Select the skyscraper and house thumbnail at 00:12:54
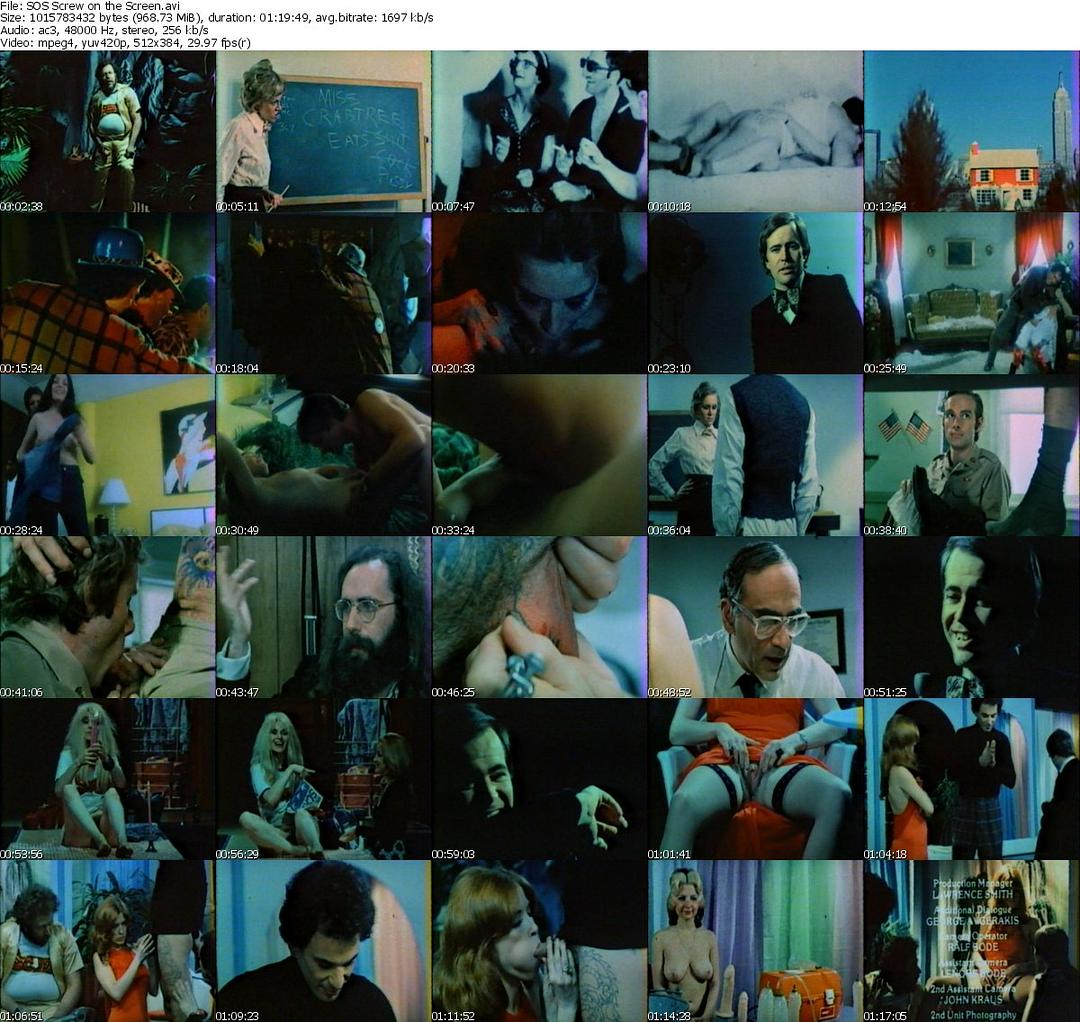1080x1022 pixels. tap(970, 131)
